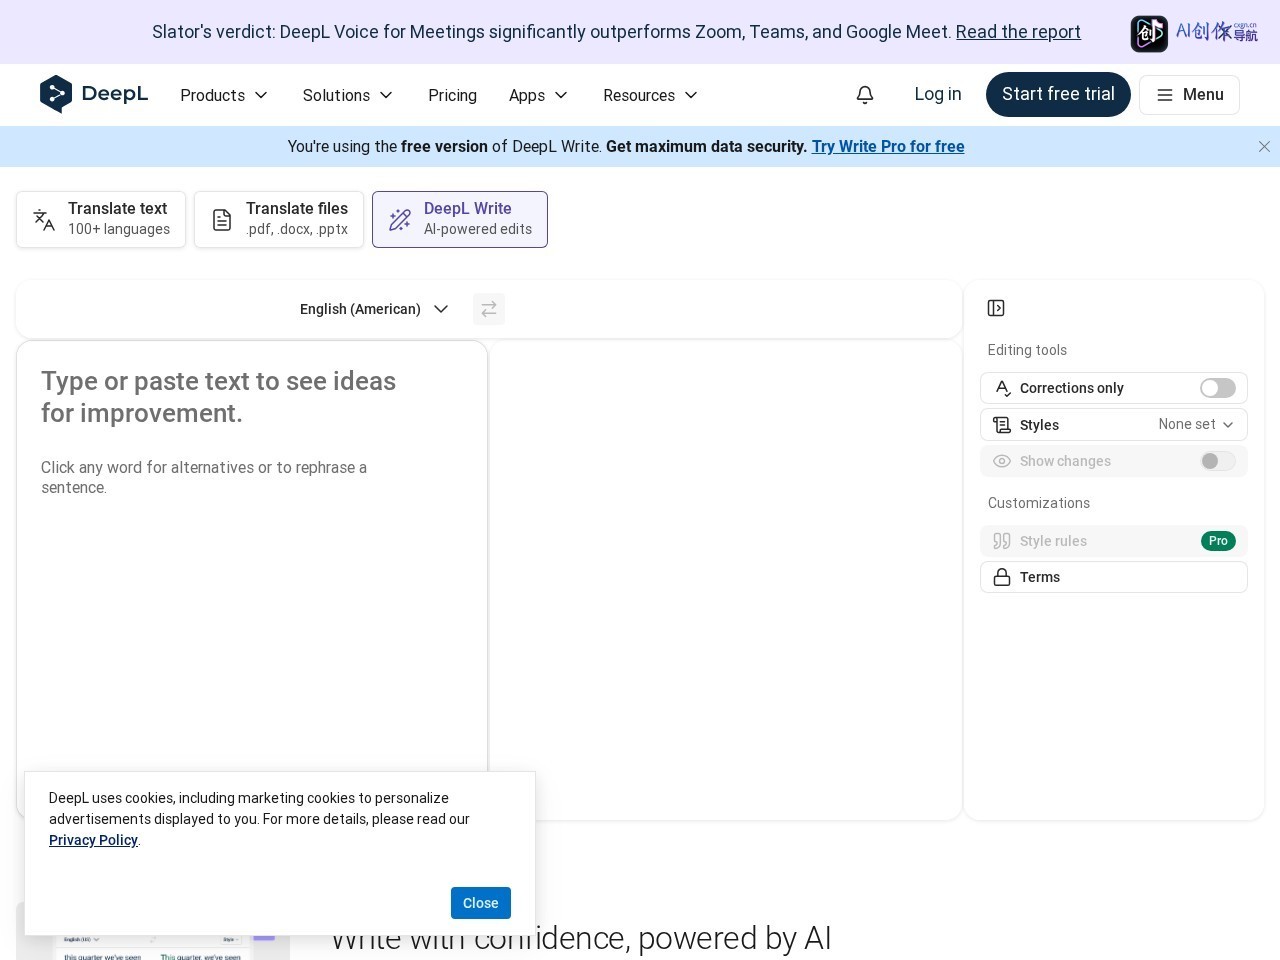Click the swap languages arrows icon

click(x=489, y=309)
